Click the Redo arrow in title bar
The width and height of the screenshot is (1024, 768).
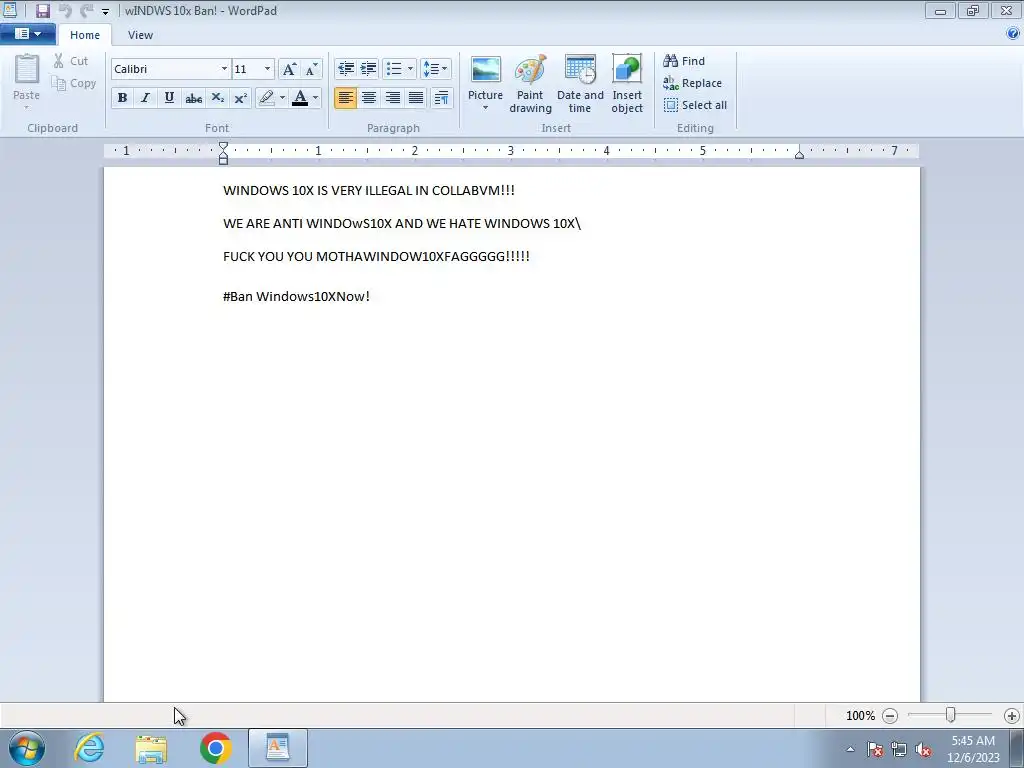(x=86, y=10)
